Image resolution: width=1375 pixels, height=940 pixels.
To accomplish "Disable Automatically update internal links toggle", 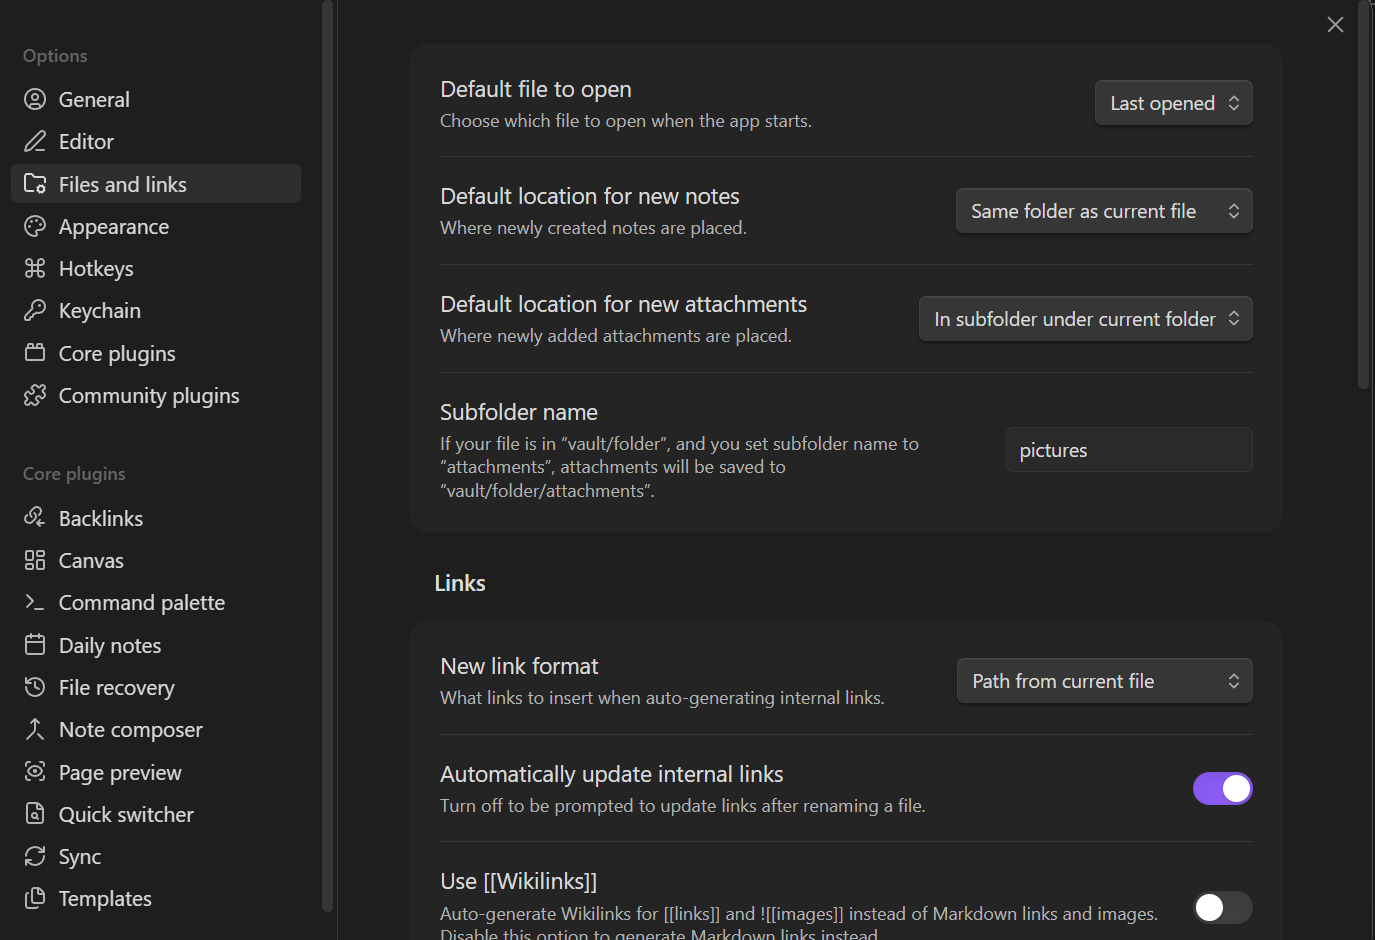I will tap(1222, 789).
